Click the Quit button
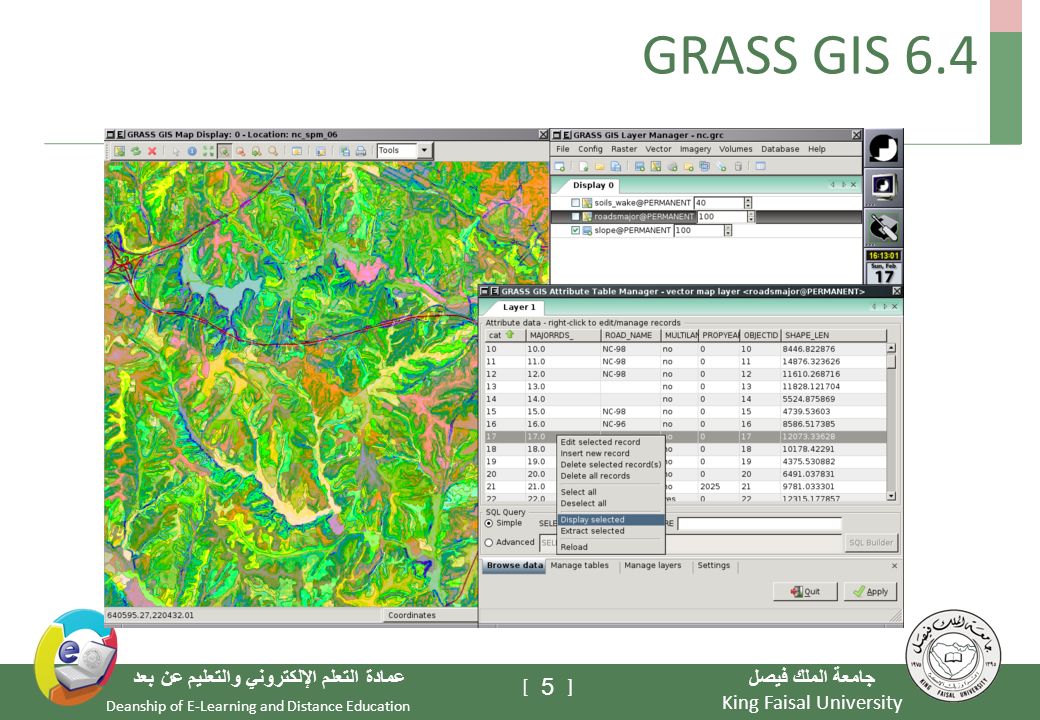Viewport: 1040px width, 720px height. 805,591
